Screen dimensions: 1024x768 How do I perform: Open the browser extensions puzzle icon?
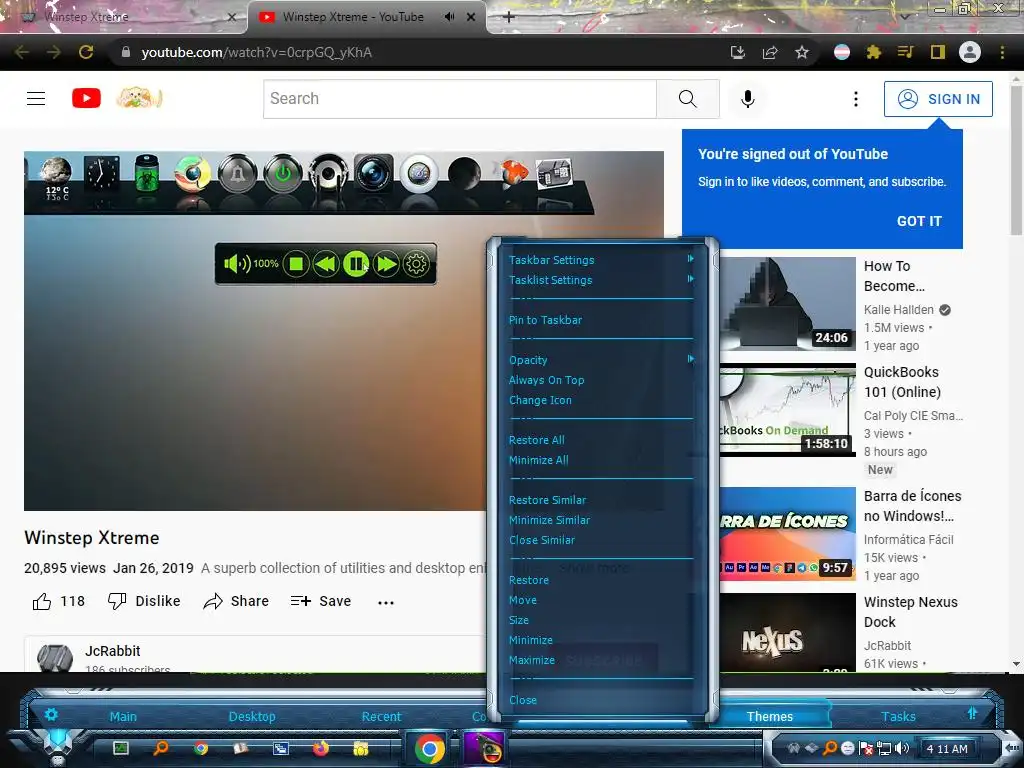click(x=874, y=52)
